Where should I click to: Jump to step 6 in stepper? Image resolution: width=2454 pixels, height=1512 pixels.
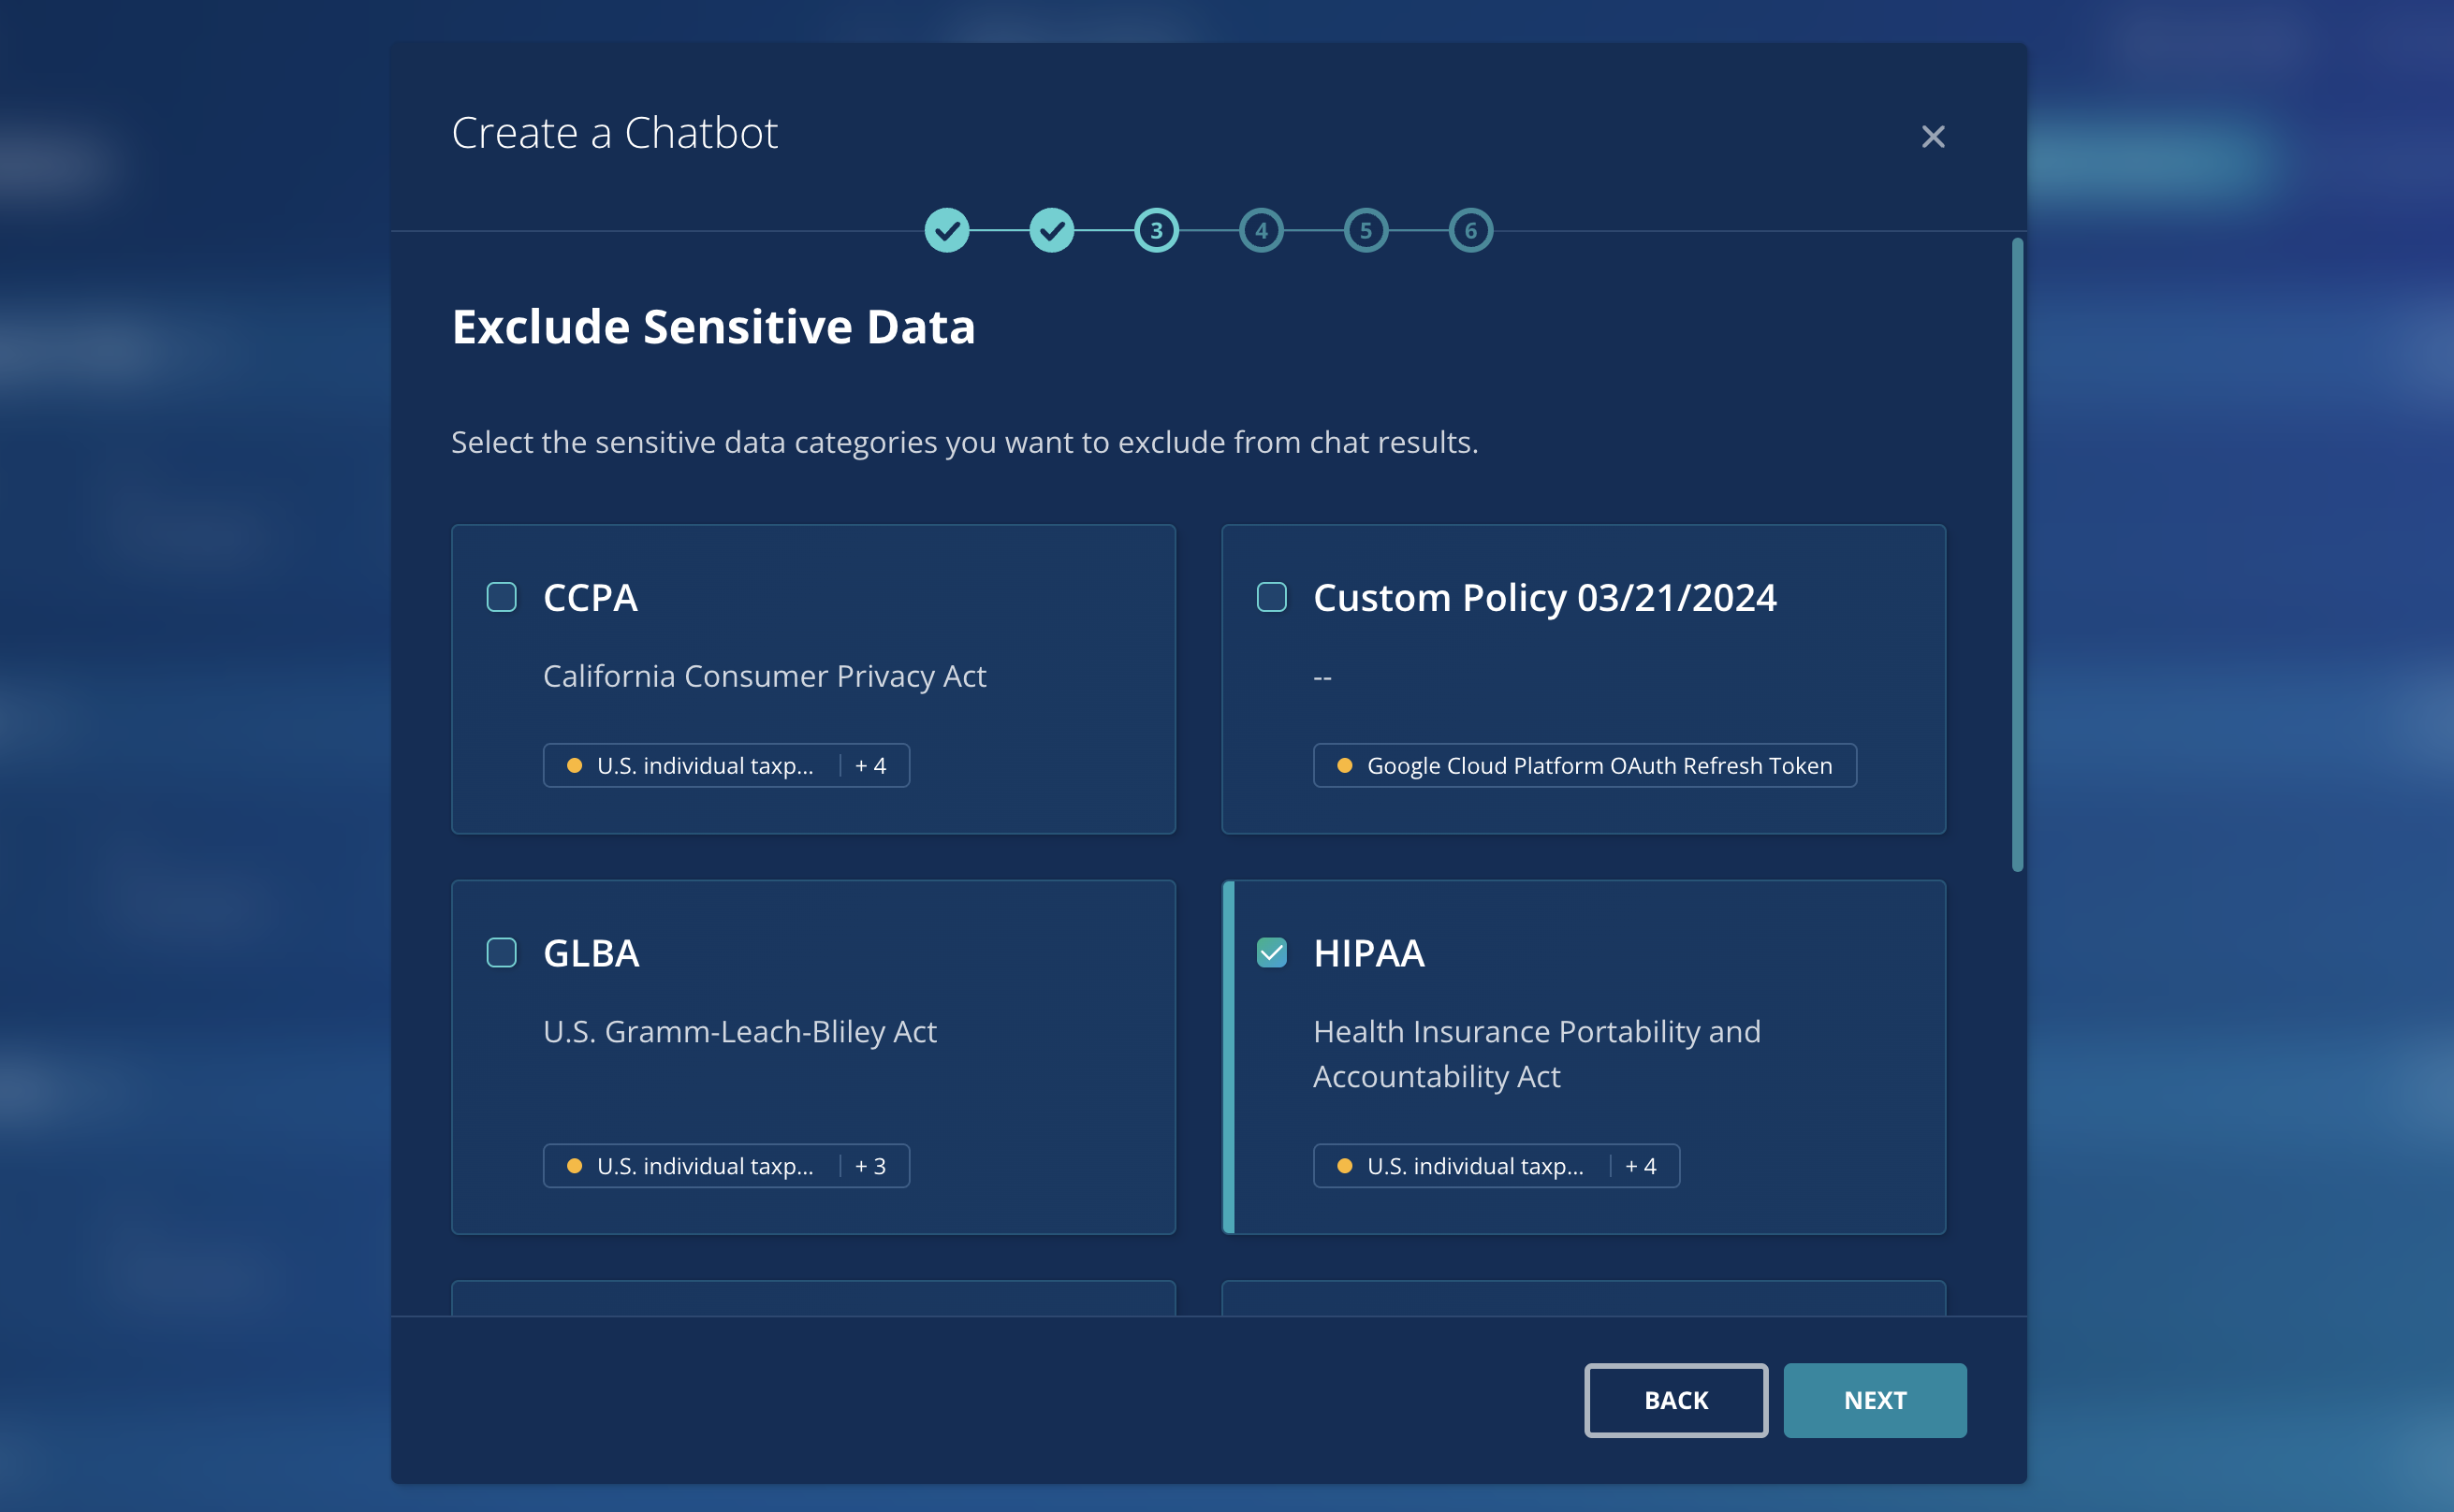pyautogui.click(x=1470, y=231)
